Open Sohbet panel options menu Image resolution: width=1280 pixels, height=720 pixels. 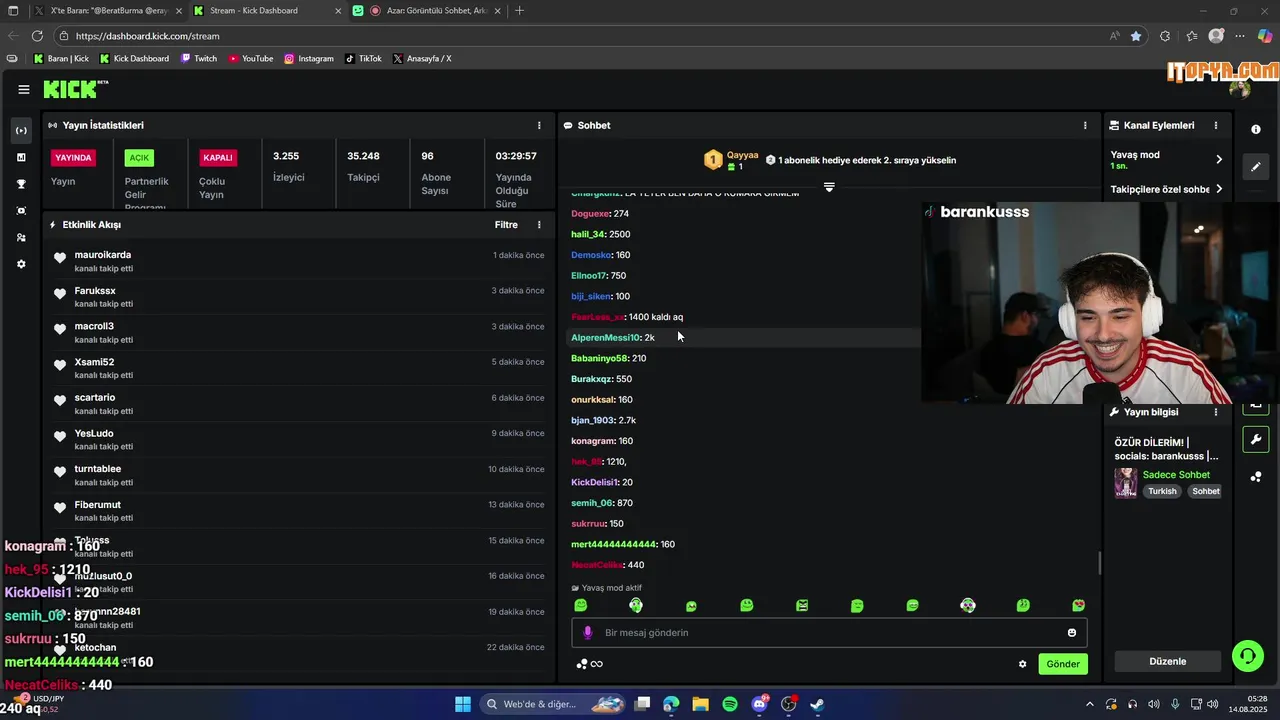point(1085,125)
